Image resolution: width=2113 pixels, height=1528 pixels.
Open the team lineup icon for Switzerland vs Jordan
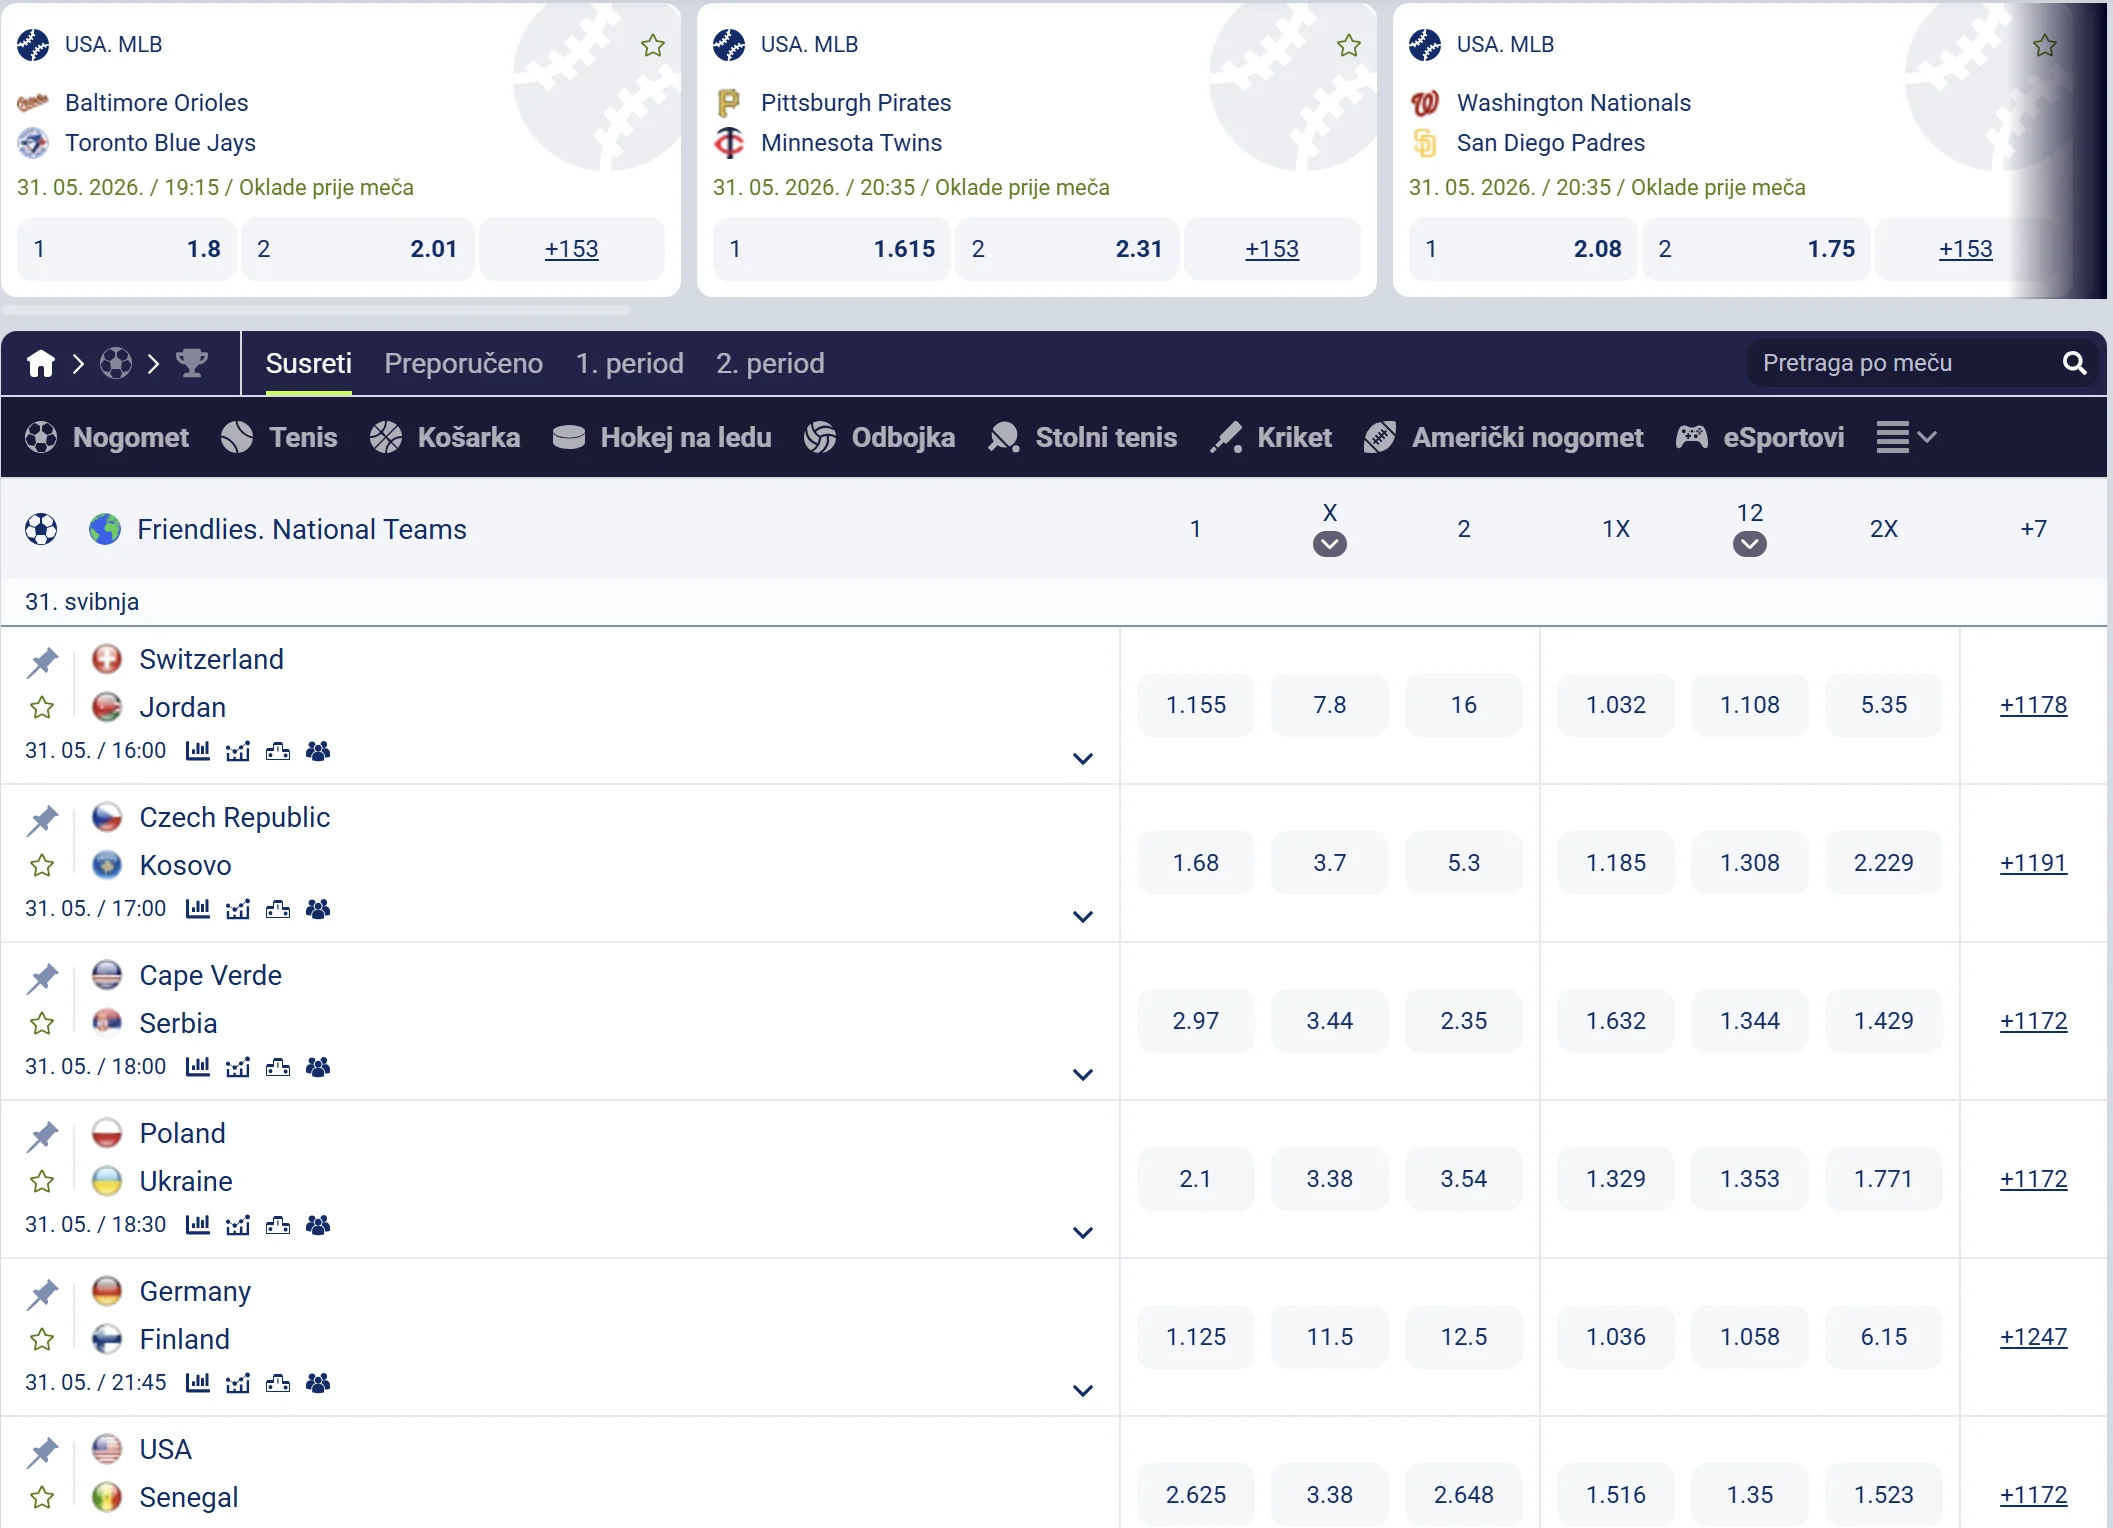318,751
